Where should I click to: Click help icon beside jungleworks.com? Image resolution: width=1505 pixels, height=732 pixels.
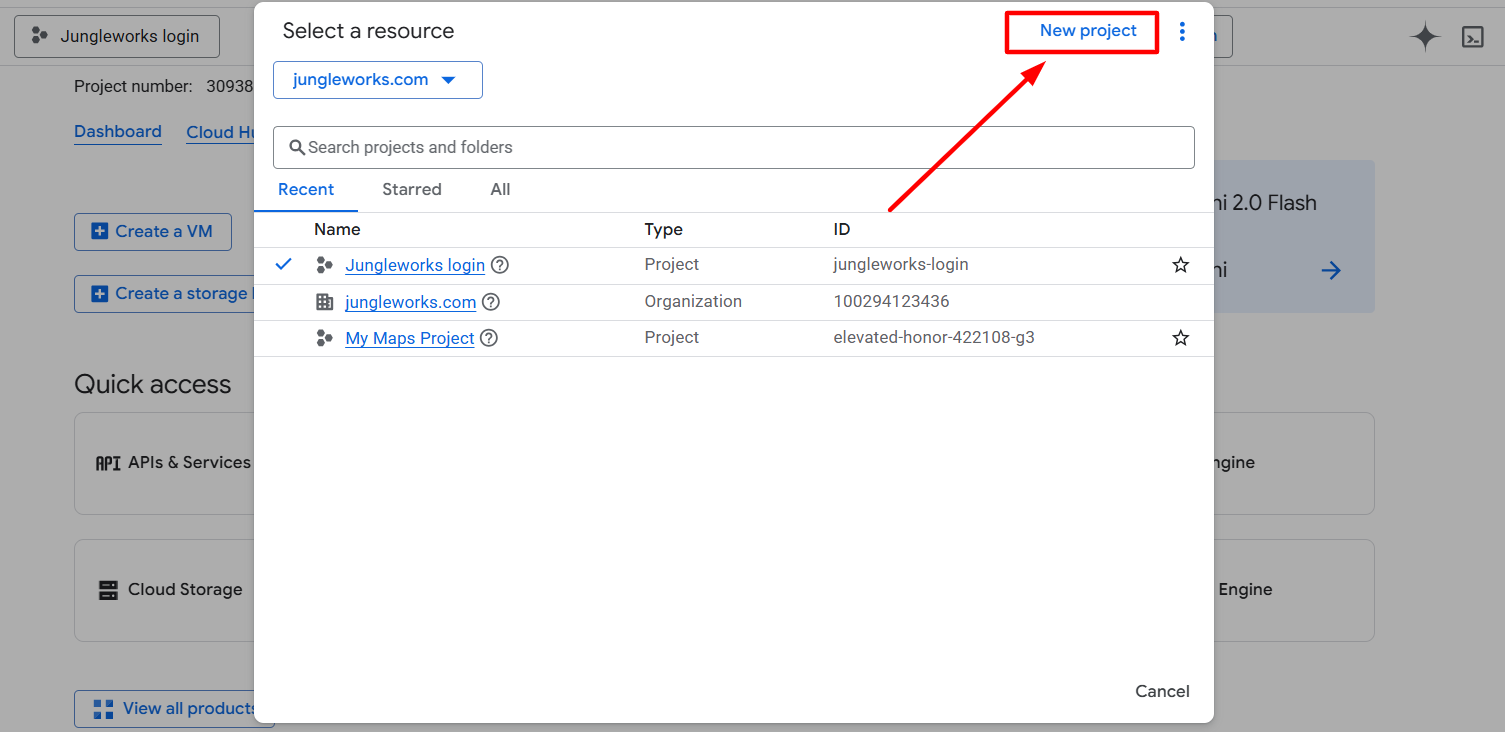point(491,302)
